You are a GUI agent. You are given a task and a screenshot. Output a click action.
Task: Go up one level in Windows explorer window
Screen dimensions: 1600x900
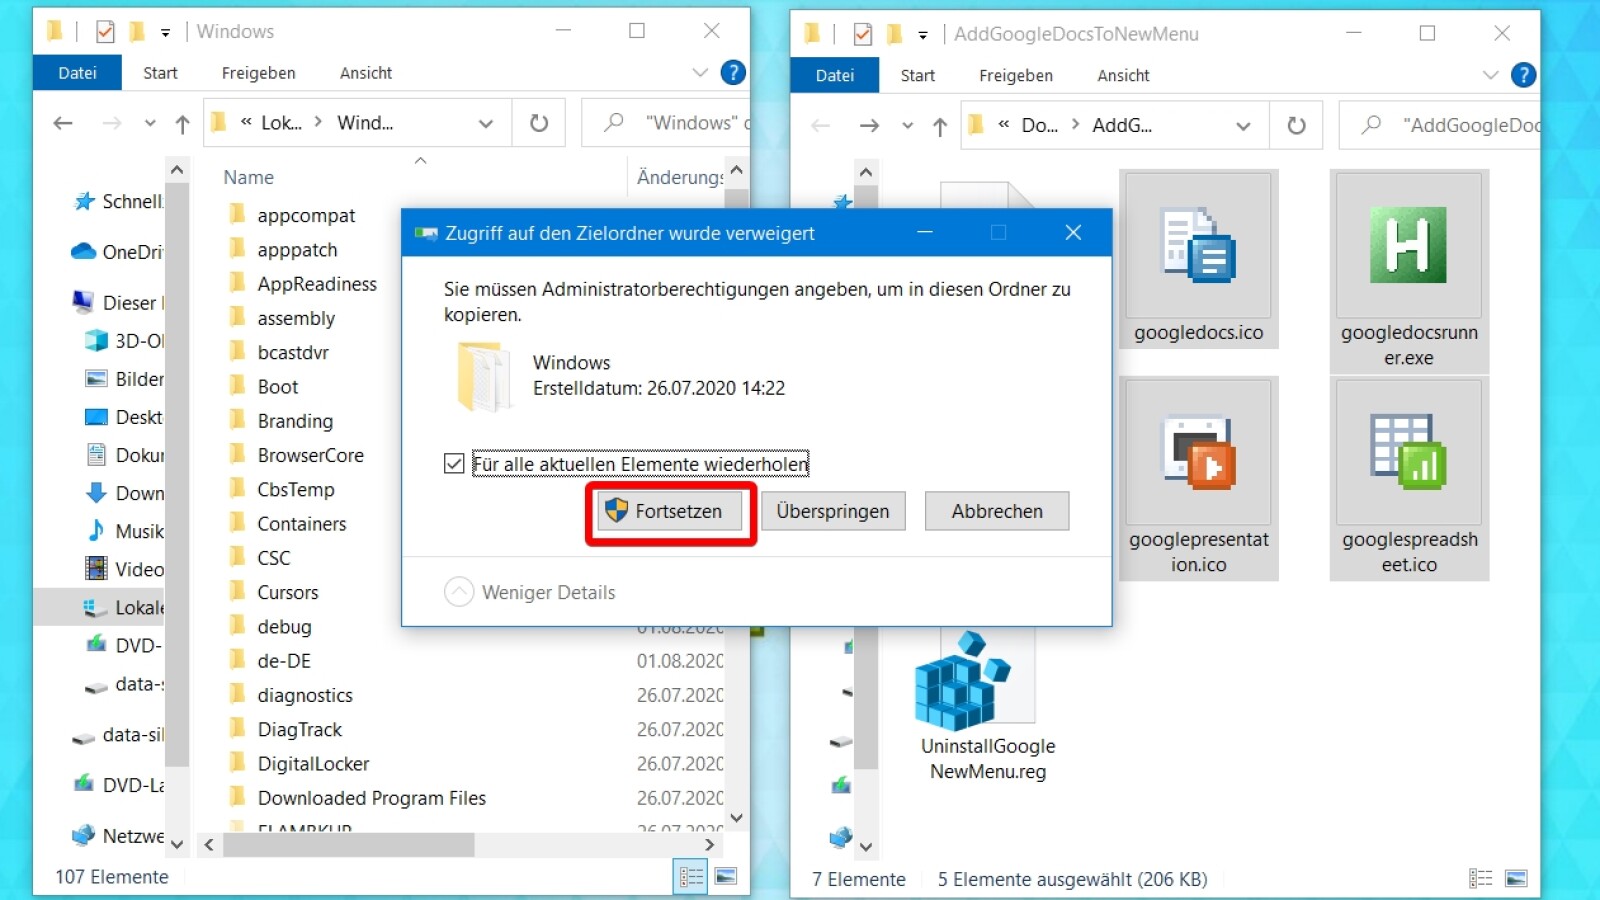click(x=182, y=123)
